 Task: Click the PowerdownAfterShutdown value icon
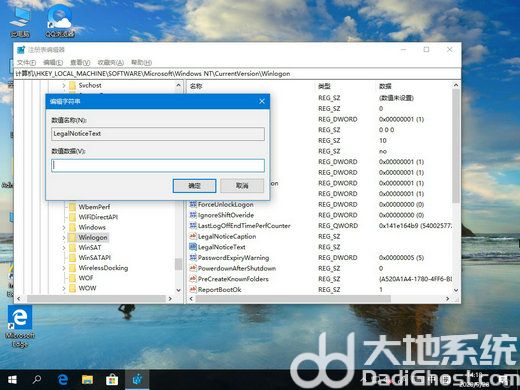click(193, 268)
